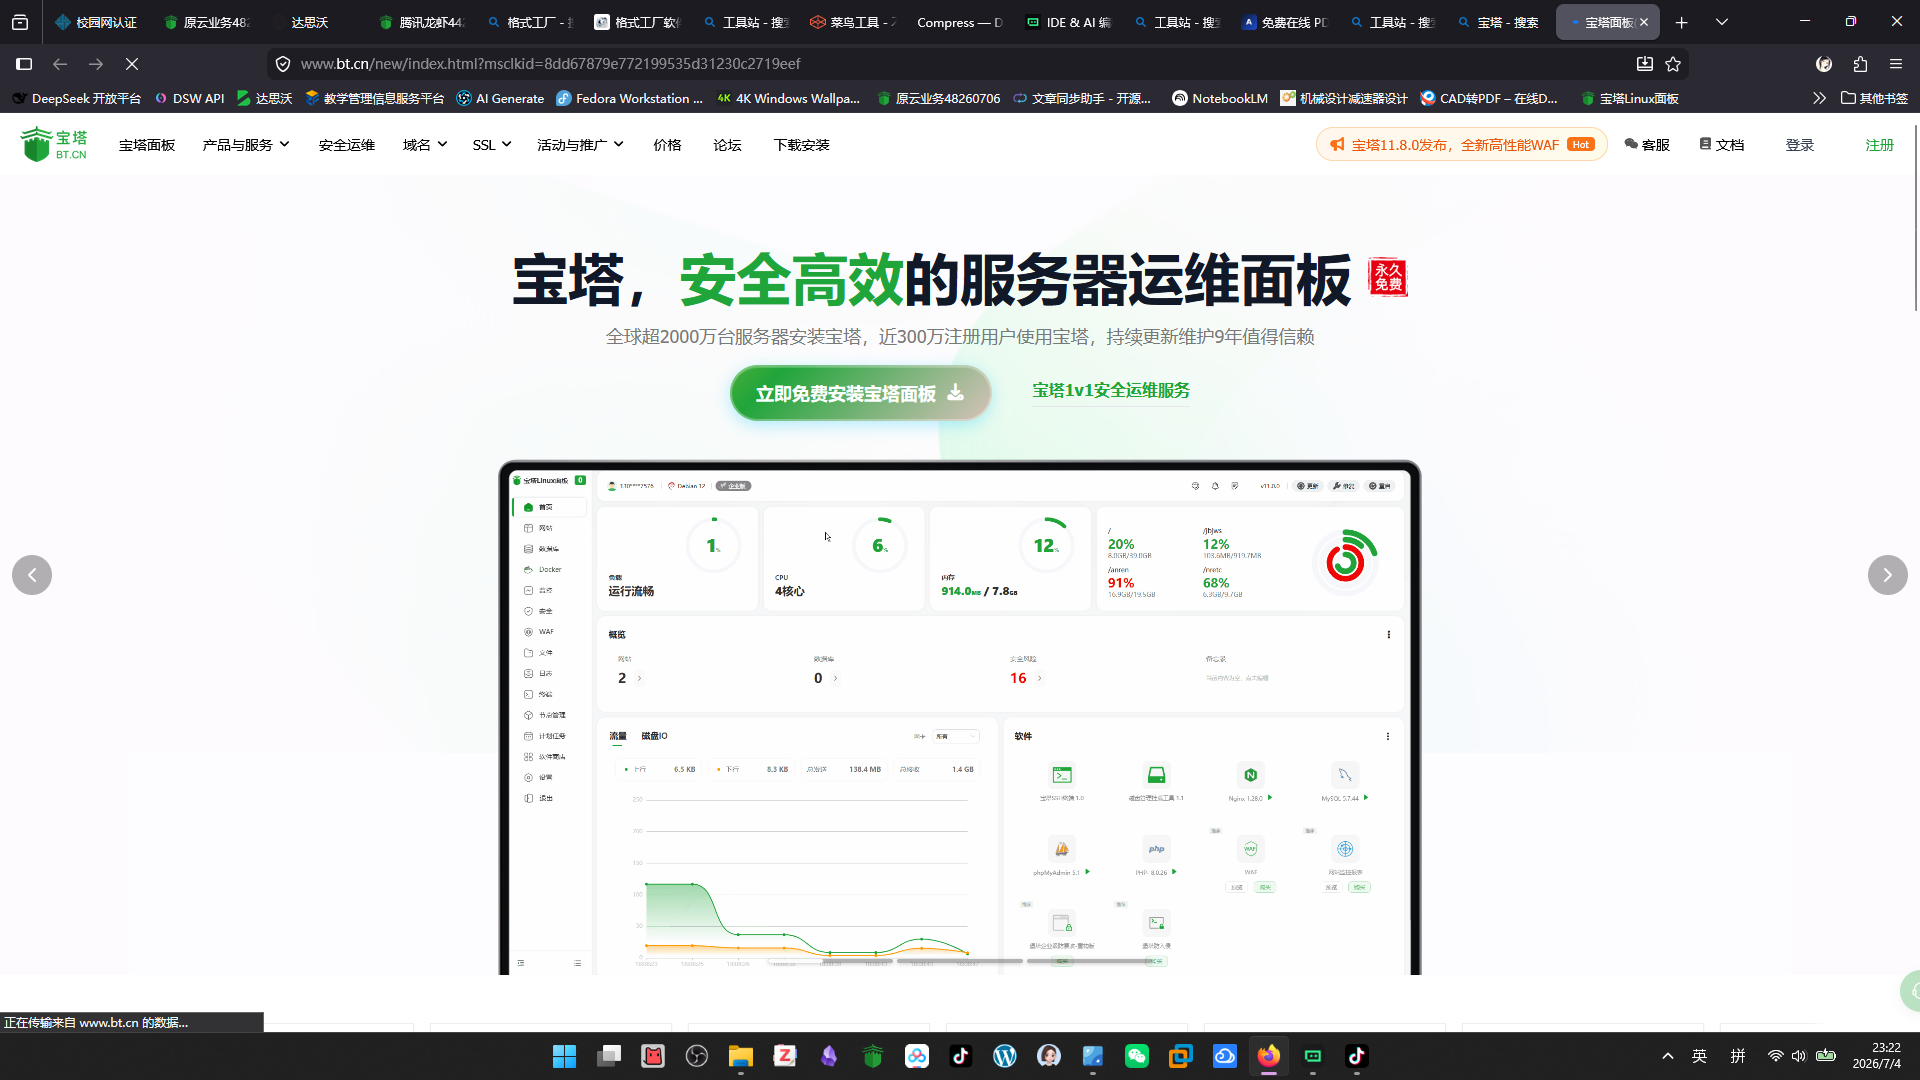
Task: Open File Explorer from taskbar
Action: tap(741, 1056)
